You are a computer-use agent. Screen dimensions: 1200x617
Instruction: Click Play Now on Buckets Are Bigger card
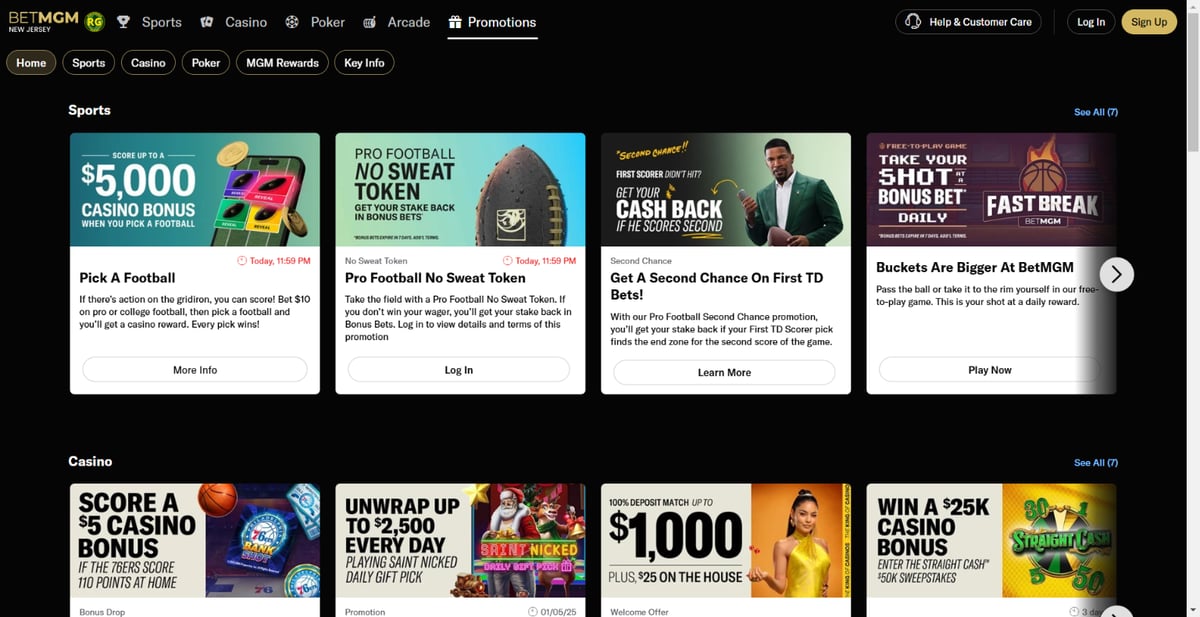pyautogui.click(x=990, y=370)
